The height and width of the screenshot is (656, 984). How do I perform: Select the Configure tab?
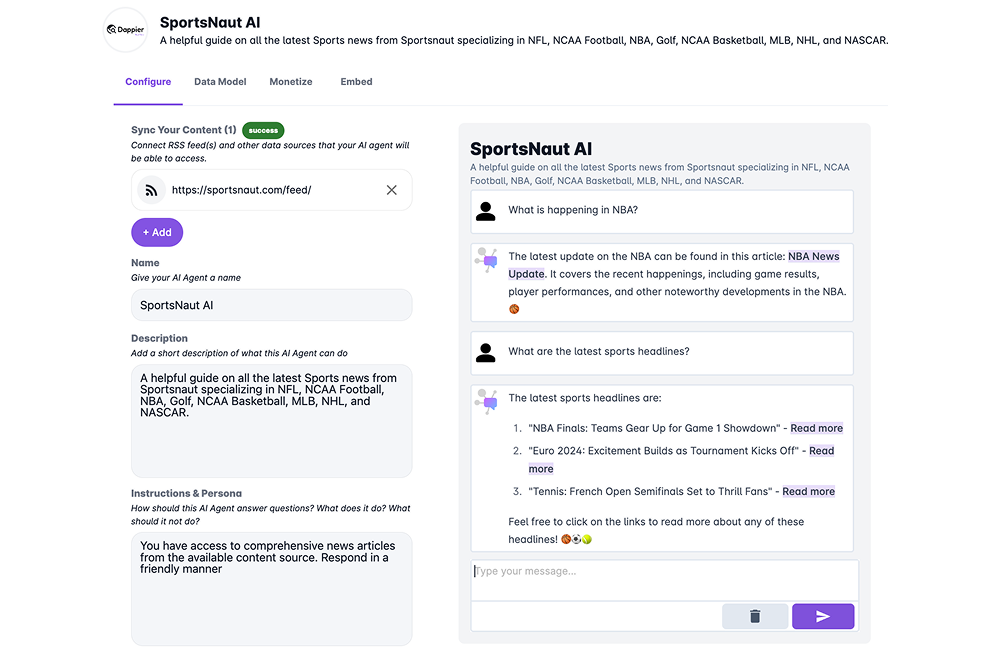click(148, 82)
